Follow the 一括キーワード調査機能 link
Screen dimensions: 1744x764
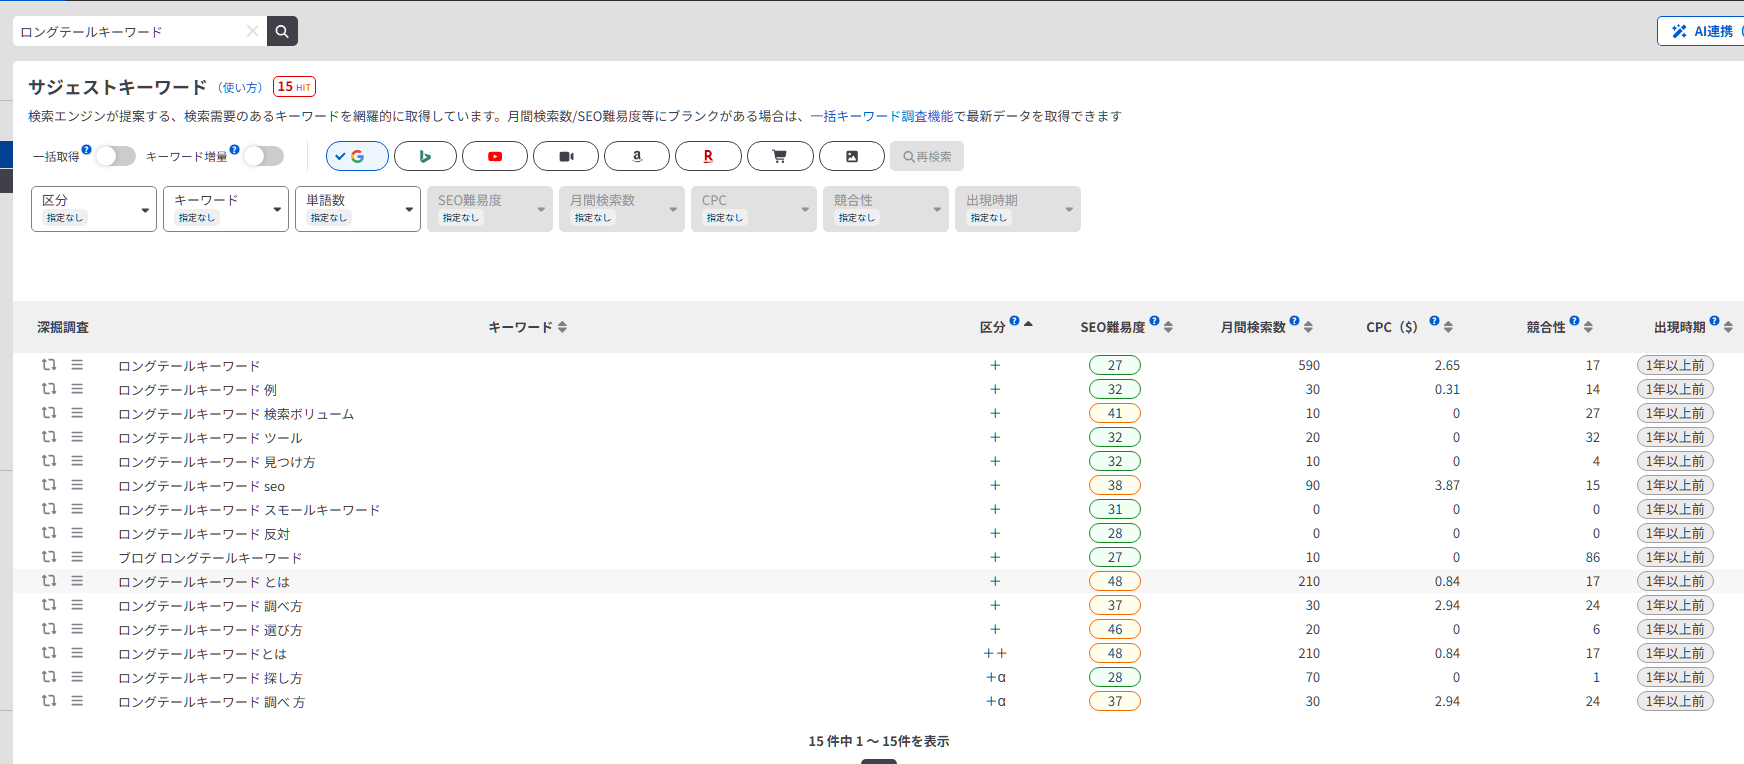click(x=881, y=116)
